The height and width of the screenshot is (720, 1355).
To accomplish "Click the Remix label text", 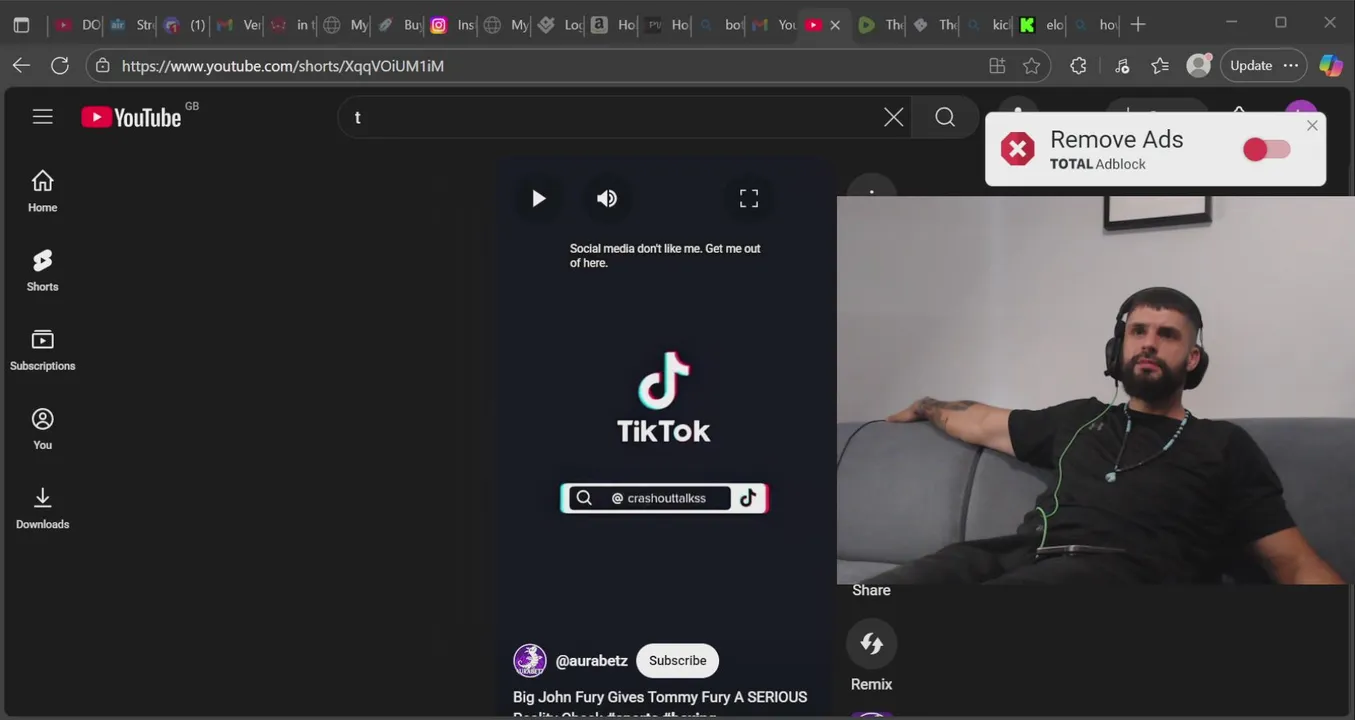I will (x=871, y=684).
